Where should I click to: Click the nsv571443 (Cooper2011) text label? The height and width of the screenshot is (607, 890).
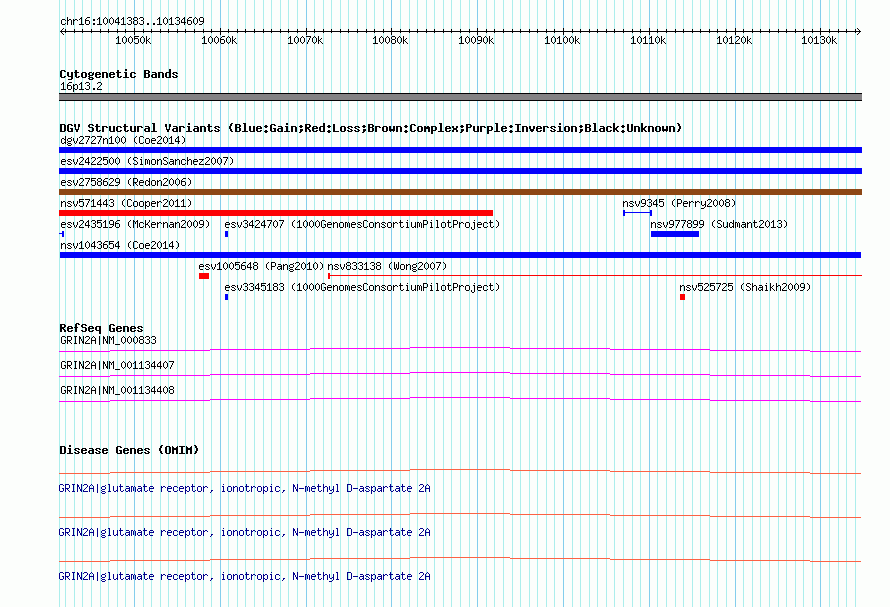coord(126,203)
